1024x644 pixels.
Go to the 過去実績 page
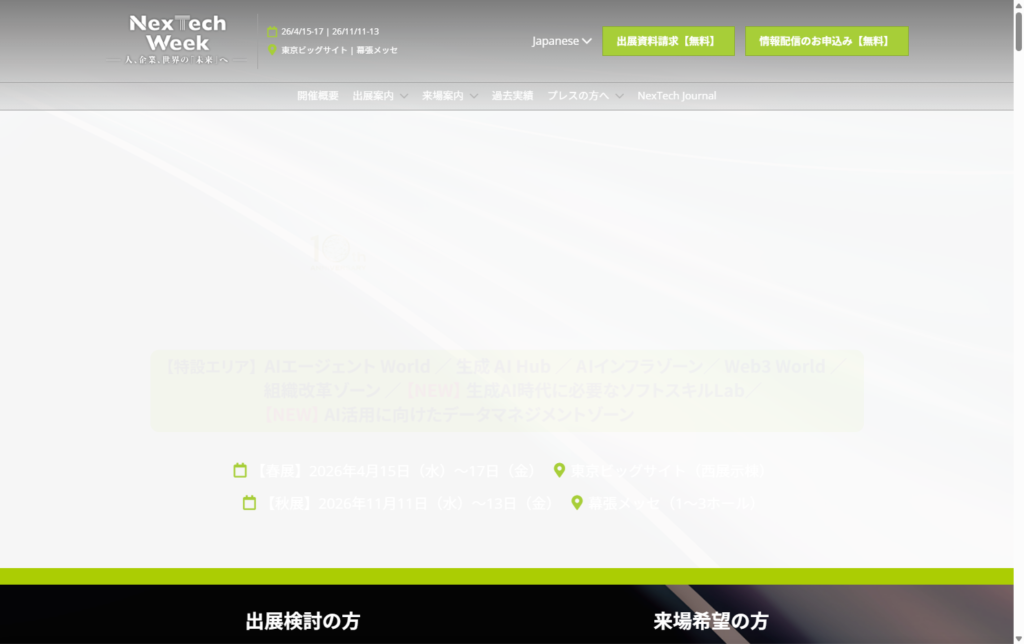tap(512, 96)
